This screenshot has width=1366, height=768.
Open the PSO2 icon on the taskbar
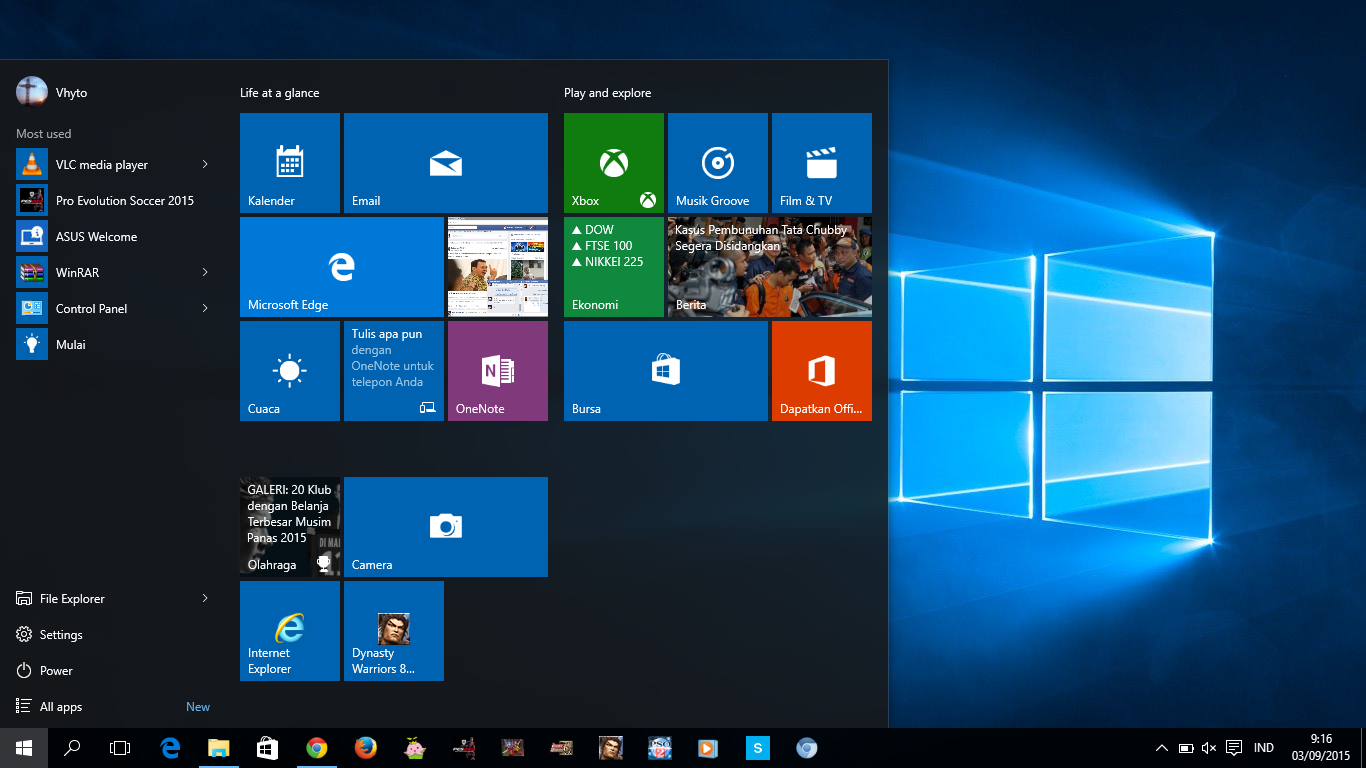coord(659,748)
